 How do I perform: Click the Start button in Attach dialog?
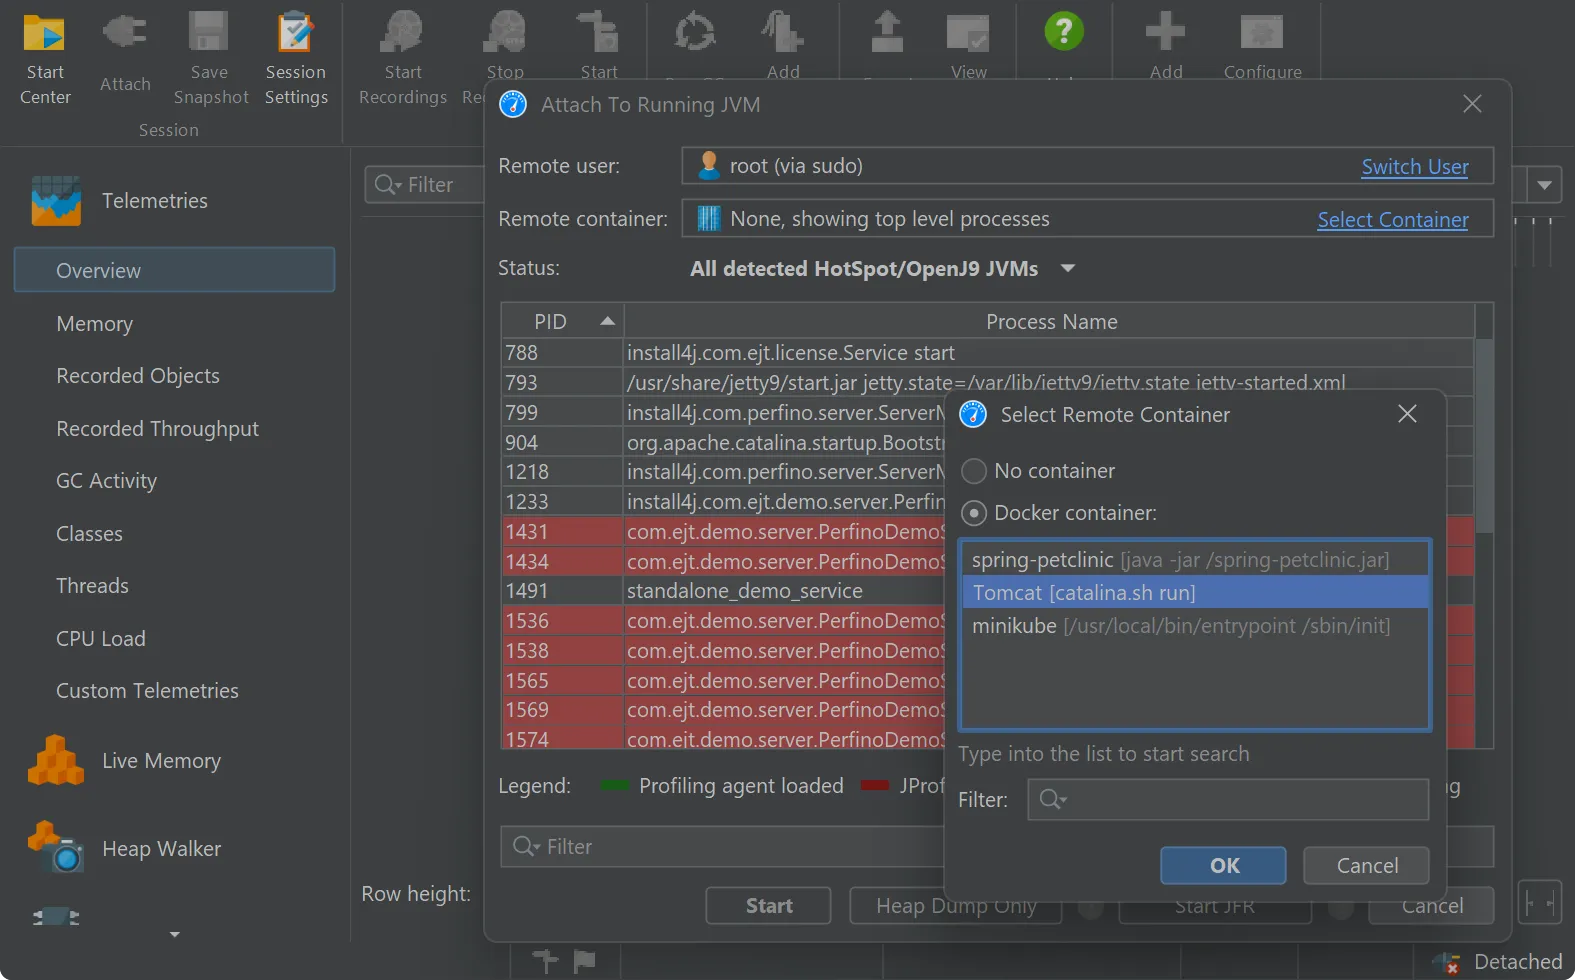click(x=768, y=905)
